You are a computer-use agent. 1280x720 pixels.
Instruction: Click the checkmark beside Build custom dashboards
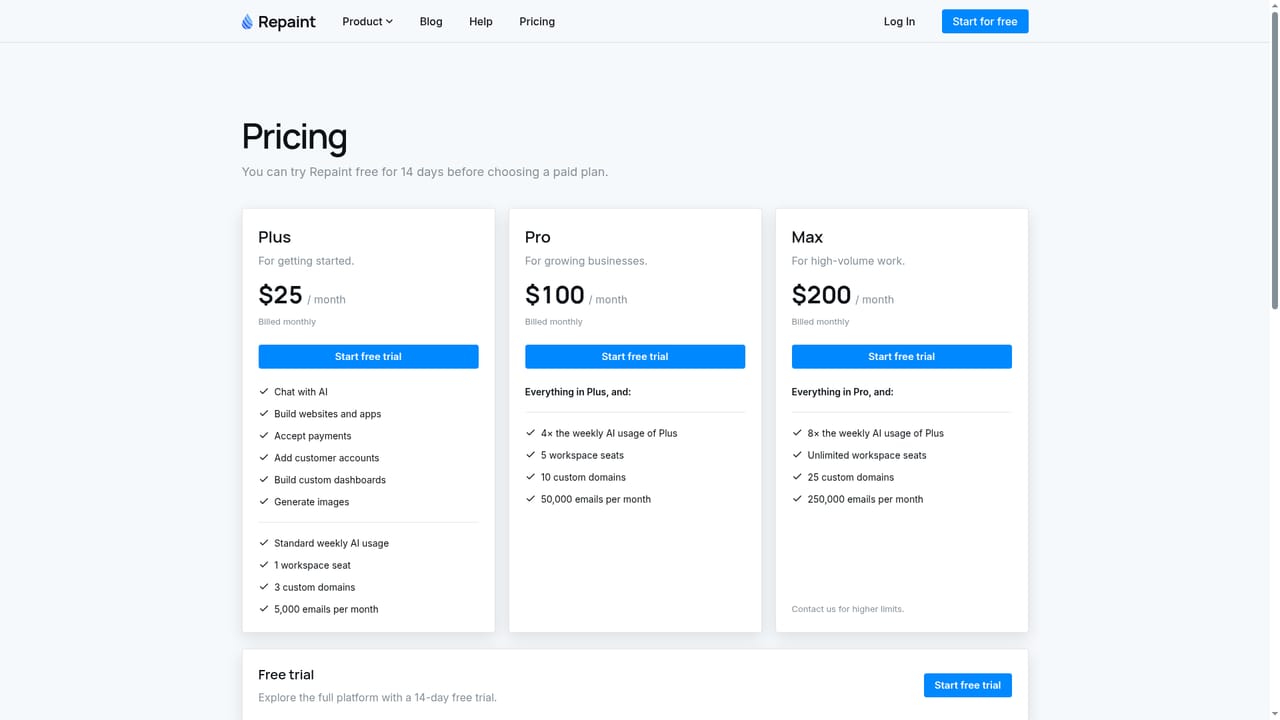click(264, 480)
